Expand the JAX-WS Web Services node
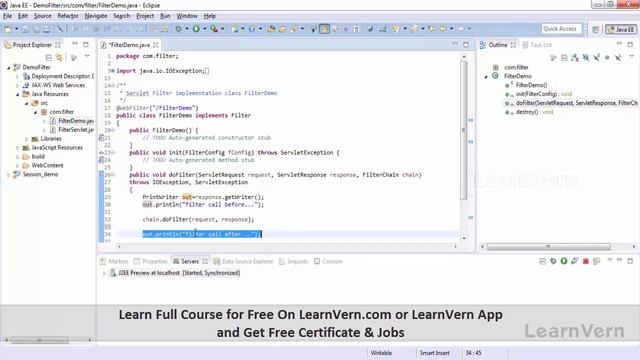The image size is (640, 360). point(18,85)
